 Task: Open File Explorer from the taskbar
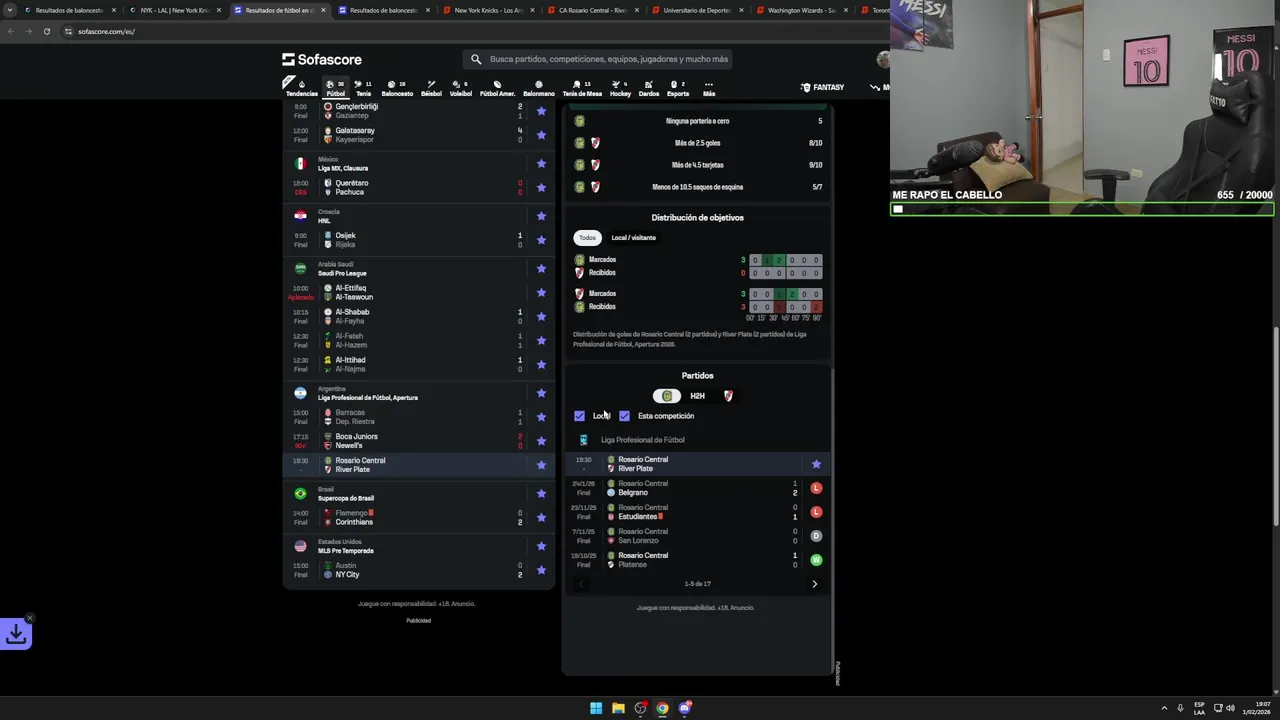pyautogui.click(x=618, y=708)
